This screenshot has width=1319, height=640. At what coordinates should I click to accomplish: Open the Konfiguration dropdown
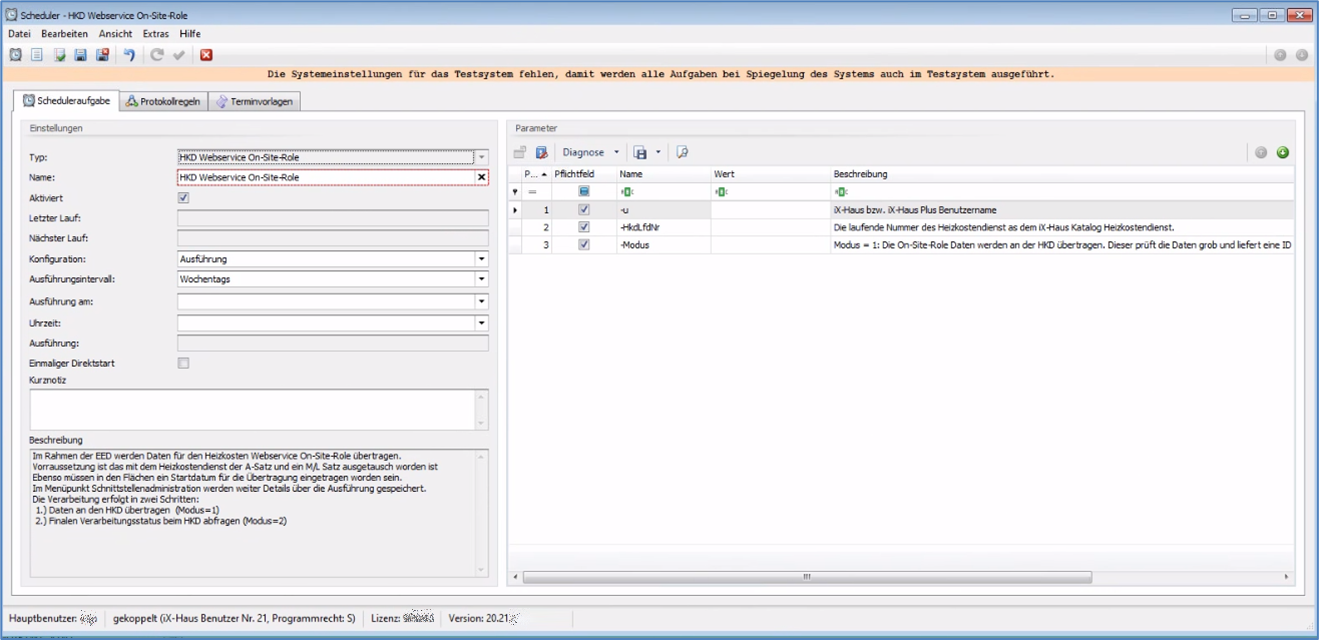pos(481,259)
